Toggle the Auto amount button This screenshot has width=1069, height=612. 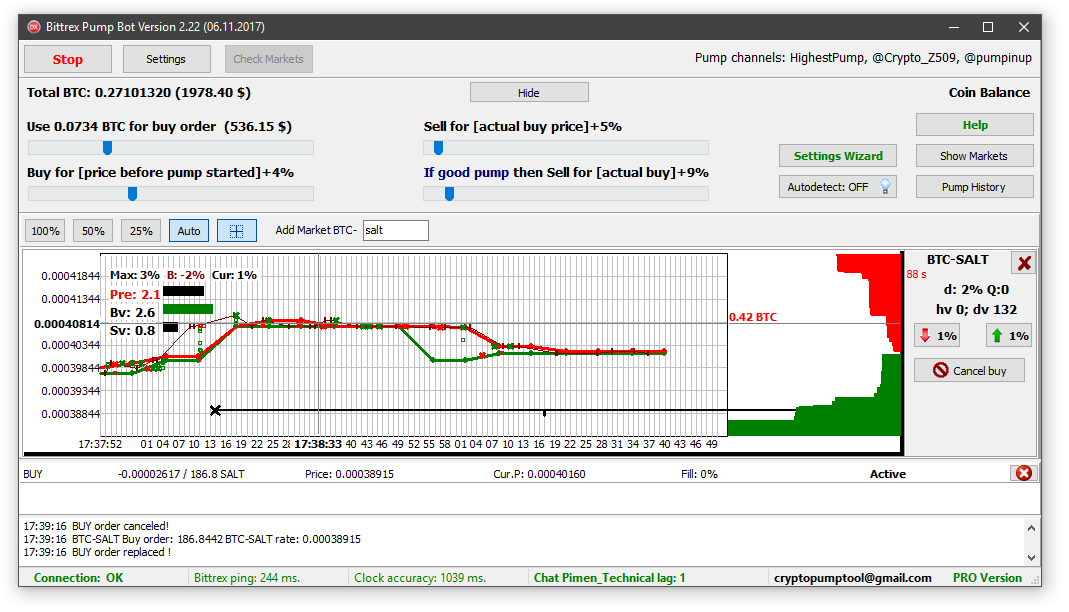click(189, 231)
